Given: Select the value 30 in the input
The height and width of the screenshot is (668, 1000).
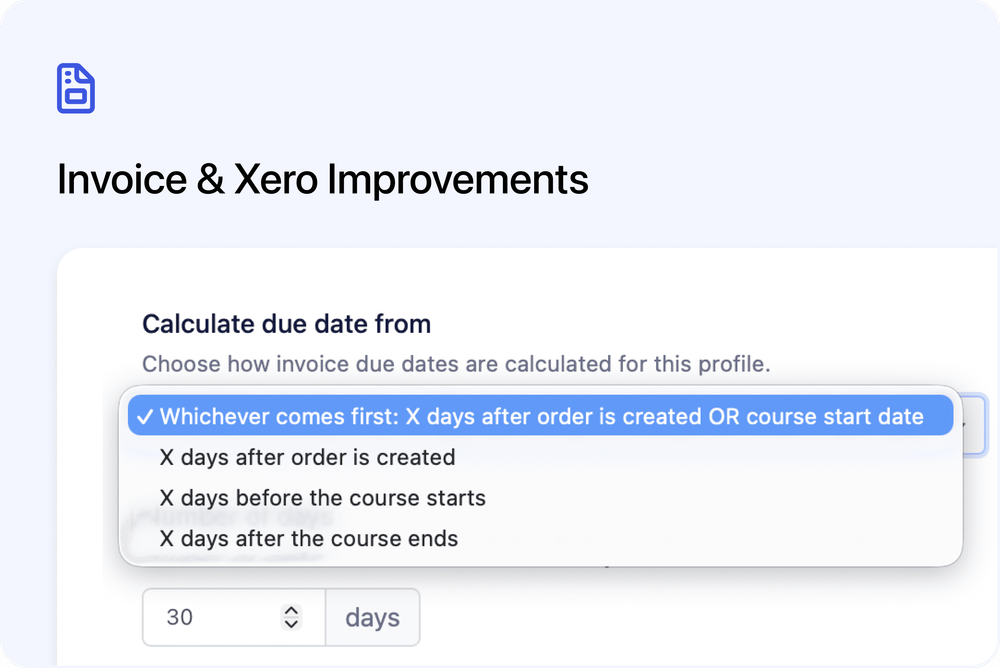Looking at the screenshot, I should 182,617.
